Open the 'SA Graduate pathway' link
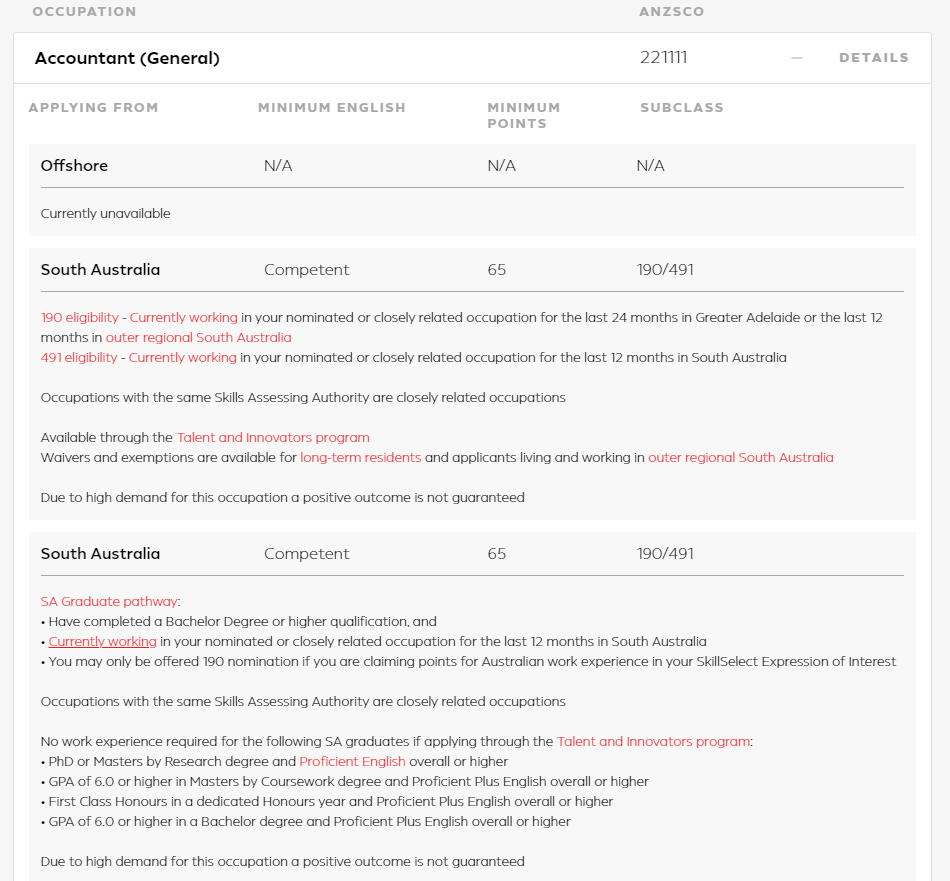The height and width of the screenshot is (881, 950). pyautogui.click(x=109, y=601)
